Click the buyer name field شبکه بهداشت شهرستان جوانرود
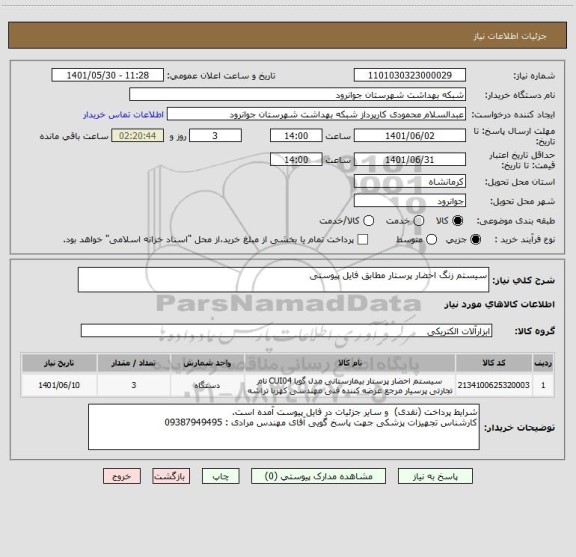This screenshot has height=557, width=576. (x=297, y=95)
